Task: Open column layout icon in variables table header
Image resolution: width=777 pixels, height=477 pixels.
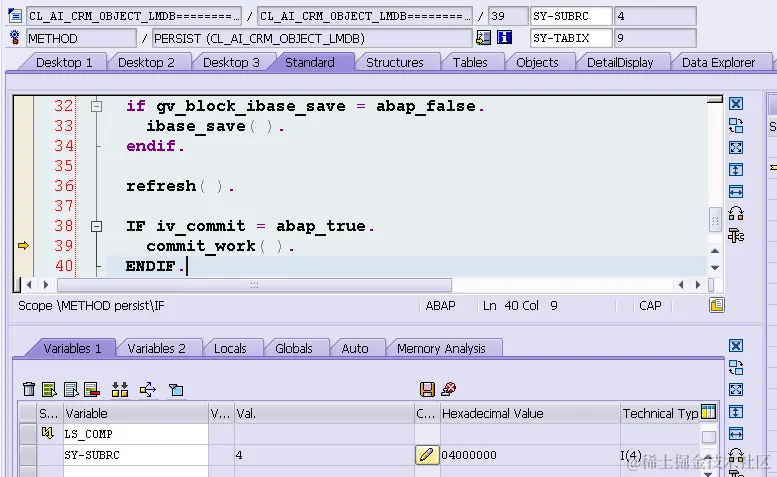Action: click(x=709, y=412)
